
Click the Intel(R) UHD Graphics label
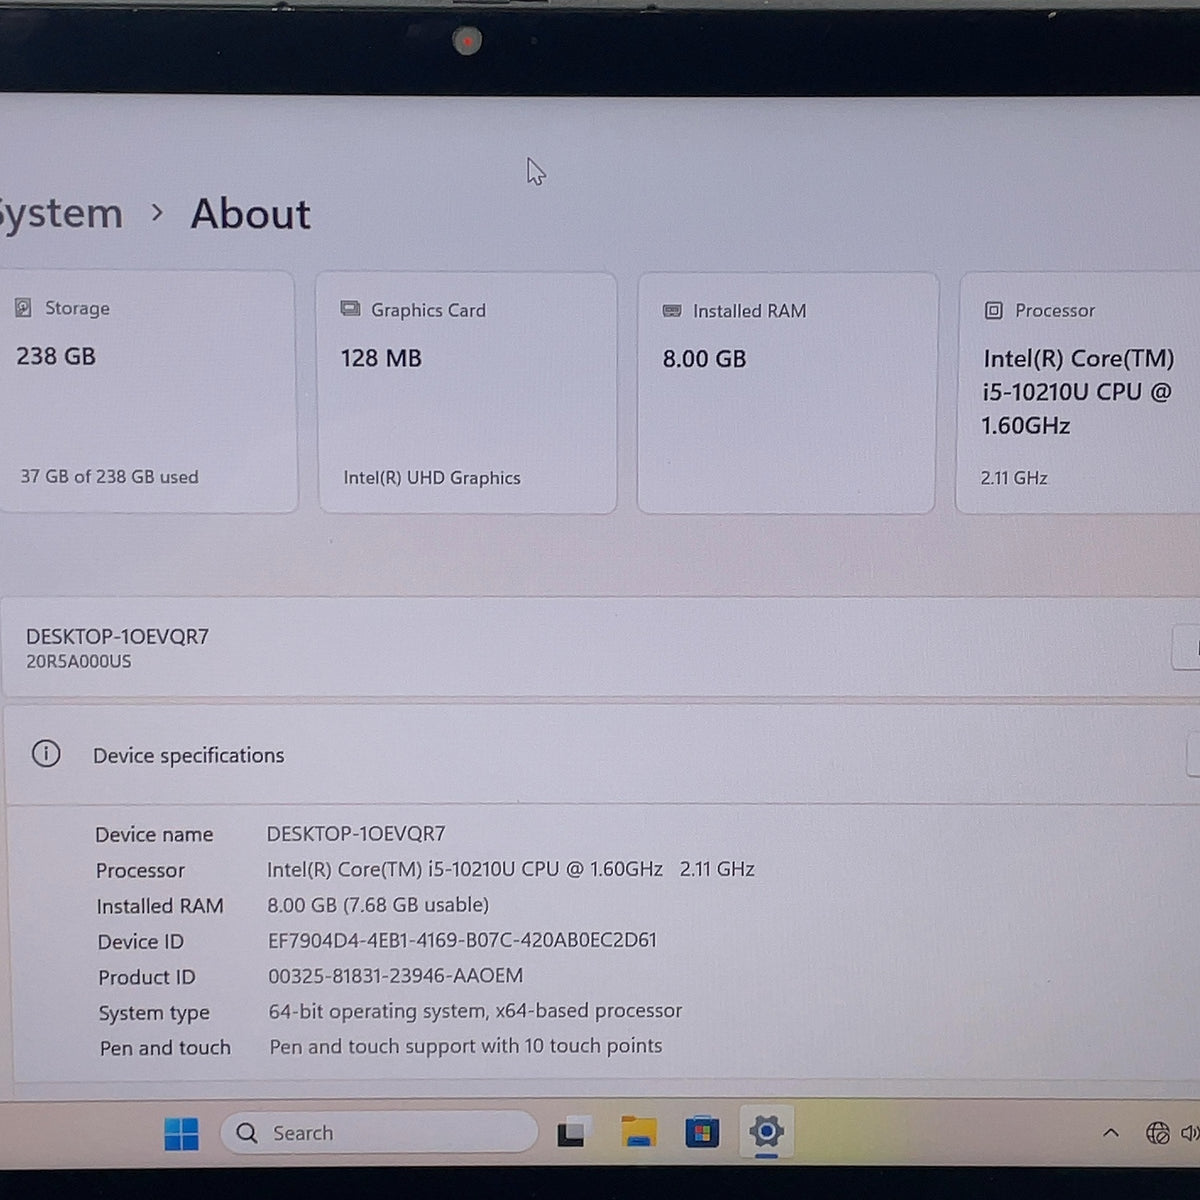pos(432,478)
